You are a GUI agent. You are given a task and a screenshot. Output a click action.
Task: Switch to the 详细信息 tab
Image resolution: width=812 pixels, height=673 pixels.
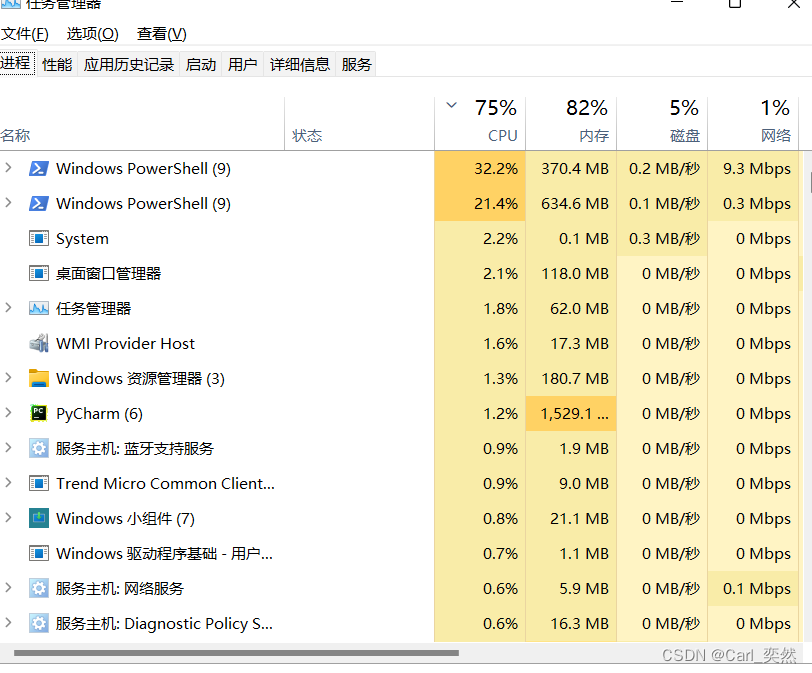click(x=299, y=65)
